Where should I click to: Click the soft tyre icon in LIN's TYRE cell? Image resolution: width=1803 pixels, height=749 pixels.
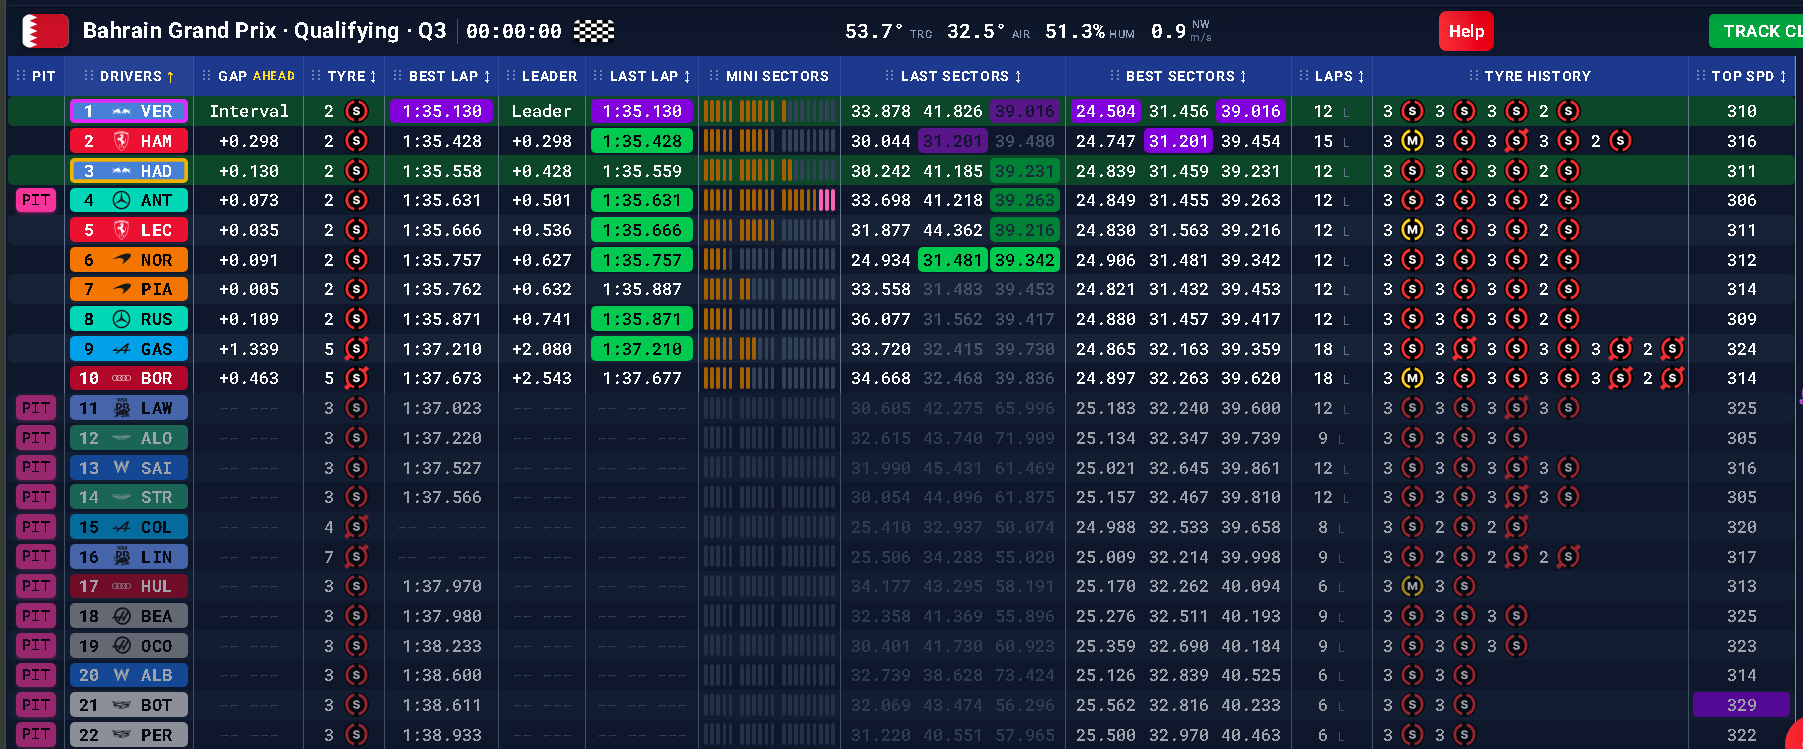click(x=356, y=557)
